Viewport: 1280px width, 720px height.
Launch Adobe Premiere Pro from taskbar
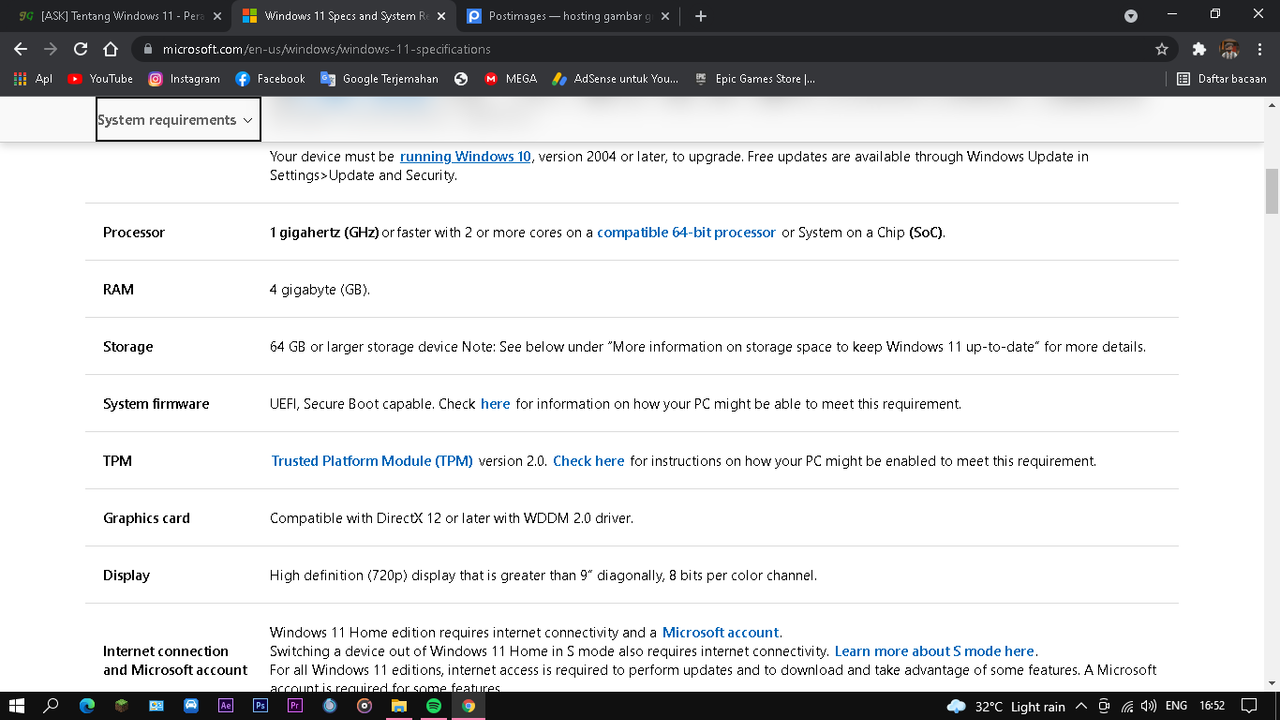(x=295, y=706)
